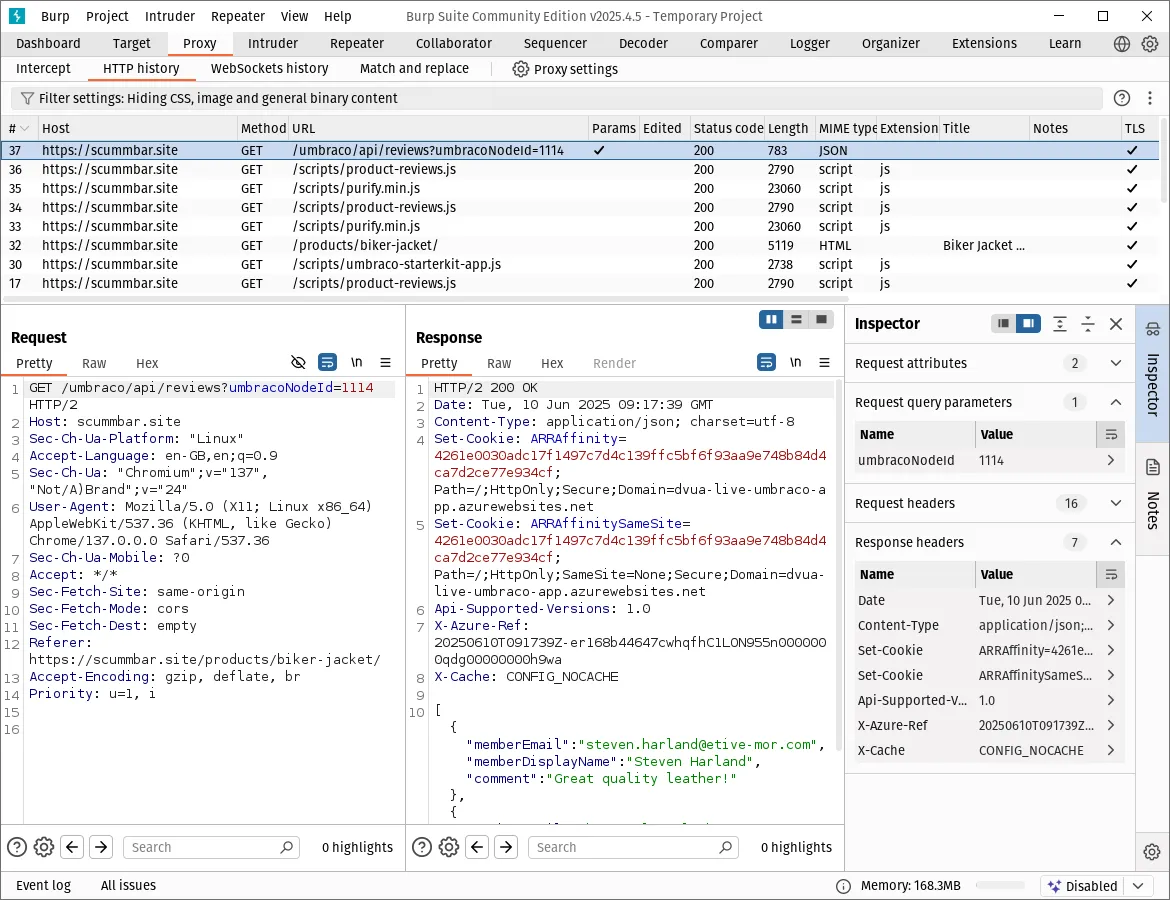
Task: Expand the X-Cache header row chevron
Action: 1111,751
